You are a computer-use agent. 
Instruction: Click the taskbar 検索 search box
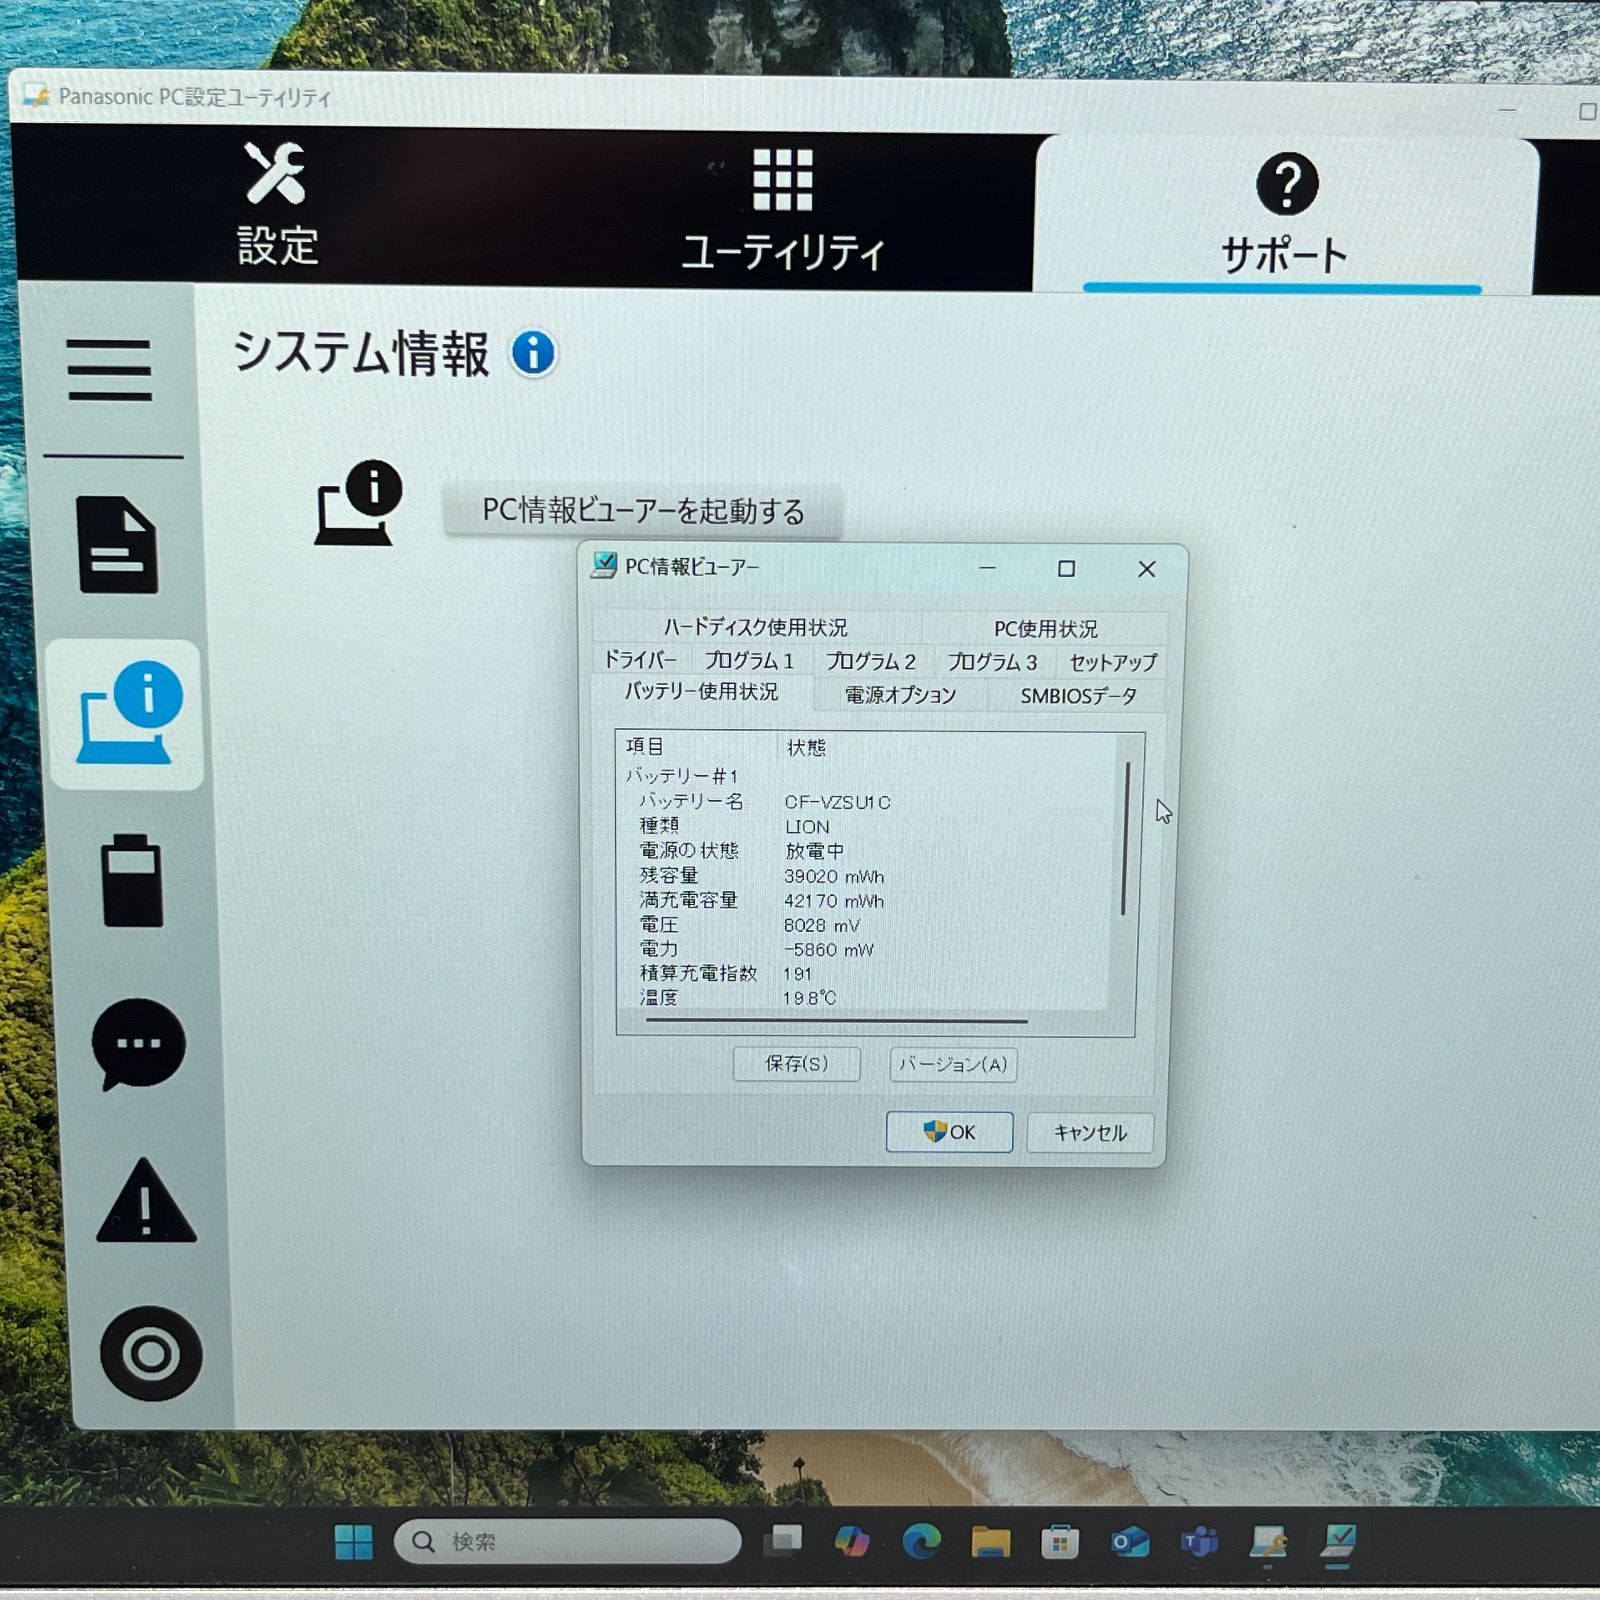click(x=568, y=1542)
